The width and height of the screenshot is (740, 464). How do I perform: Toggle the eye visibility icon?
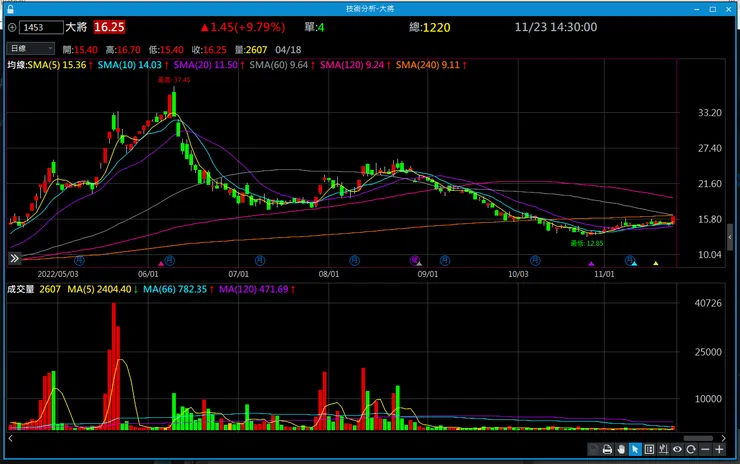[677, 449]
